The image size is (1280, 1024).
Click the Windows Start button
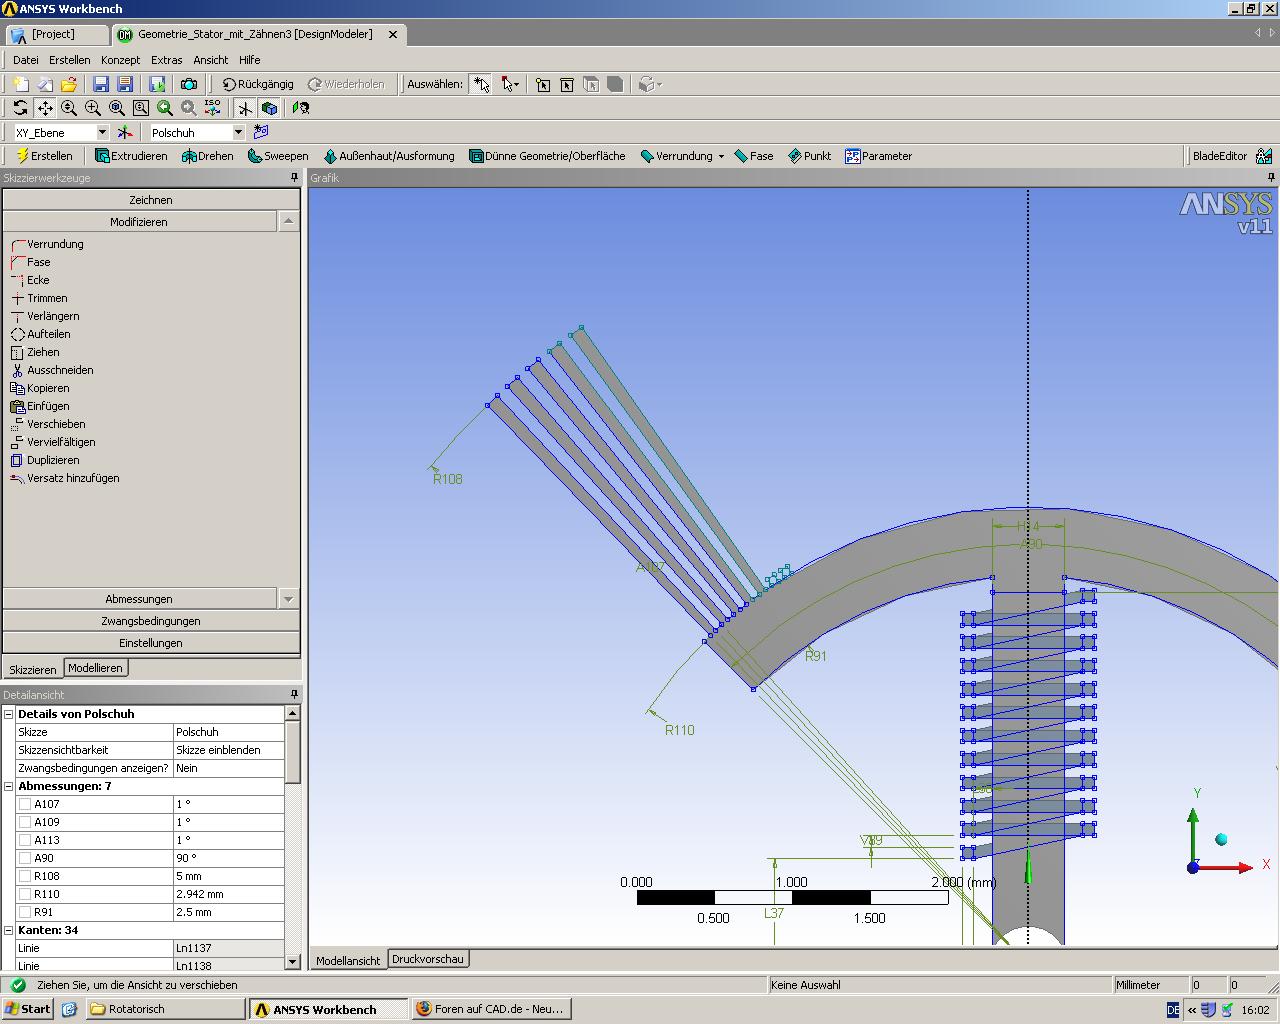point(27,1009)
